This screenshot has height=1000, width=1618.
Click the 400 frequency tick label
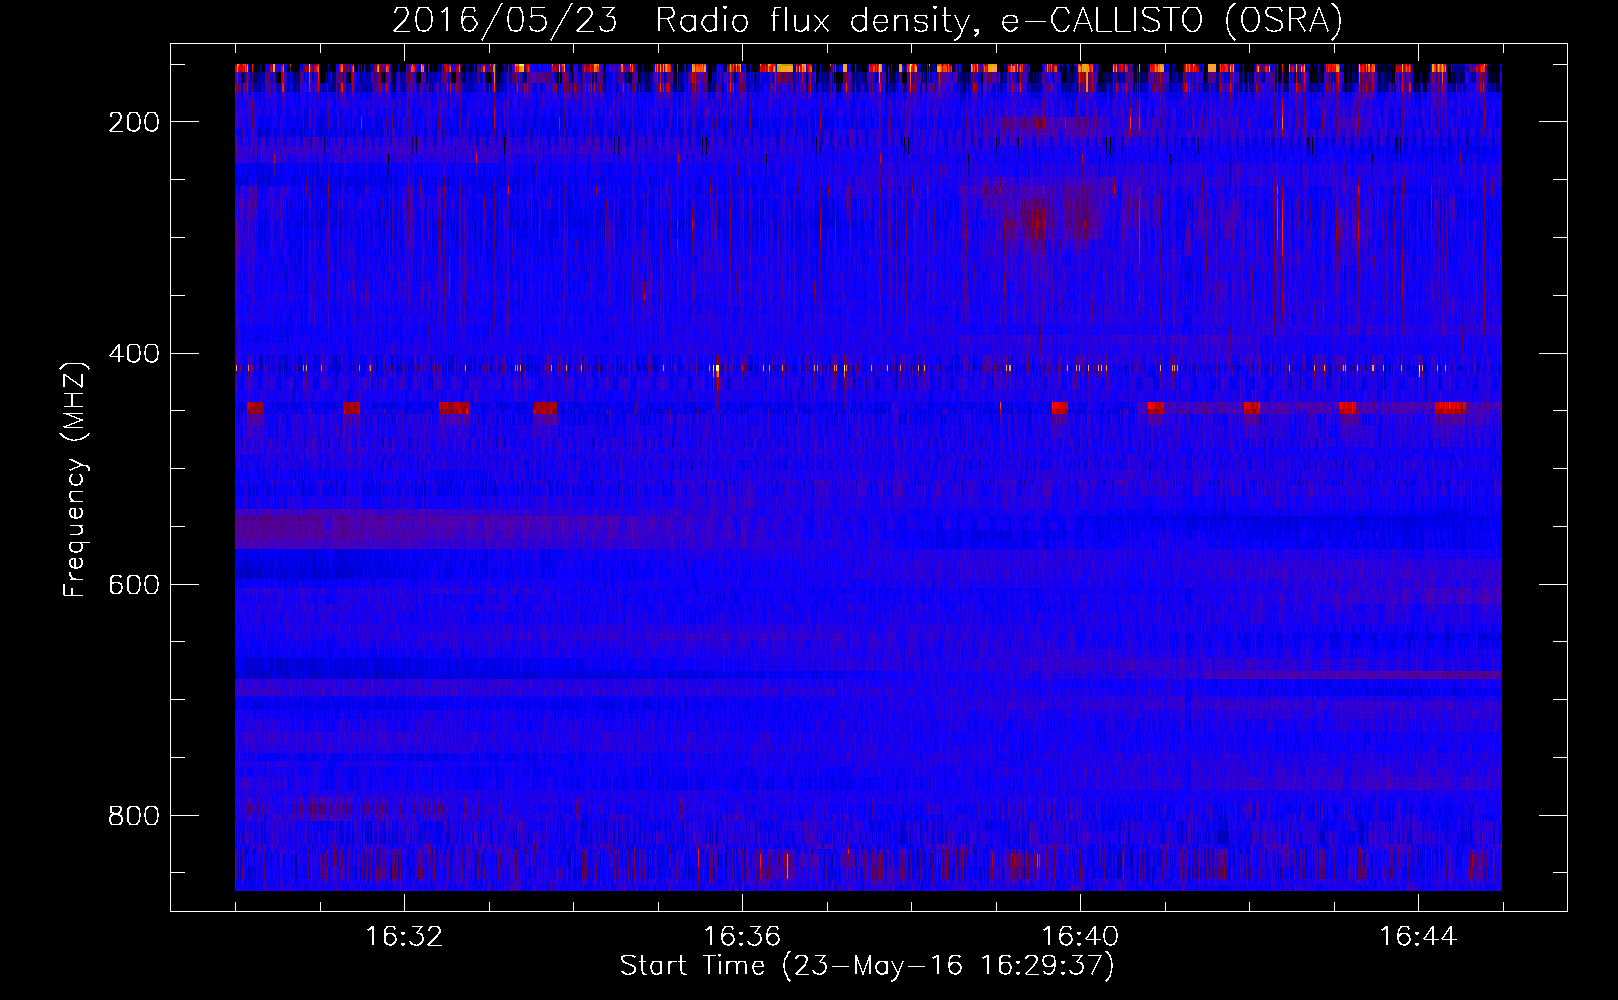[133, 354]
